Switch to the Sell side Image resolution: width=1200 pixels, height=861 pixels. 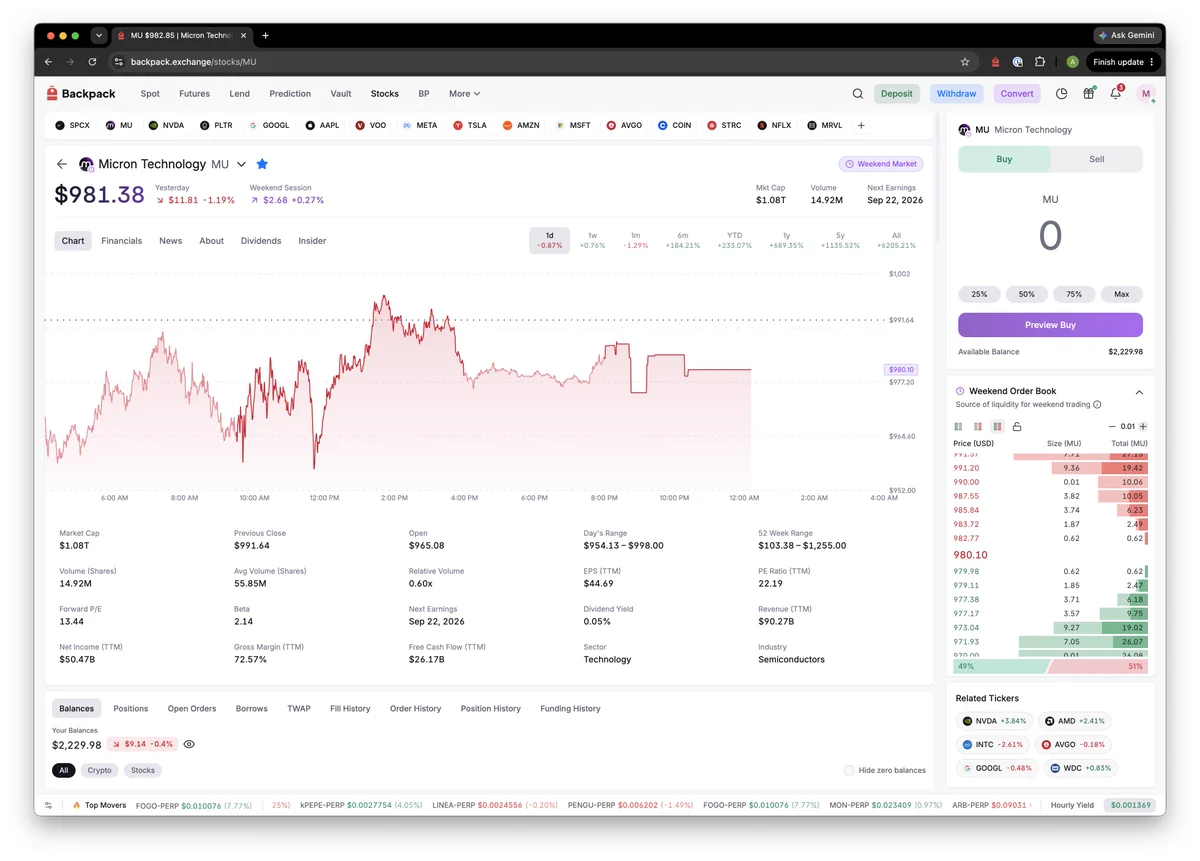tap(1097, 159)
